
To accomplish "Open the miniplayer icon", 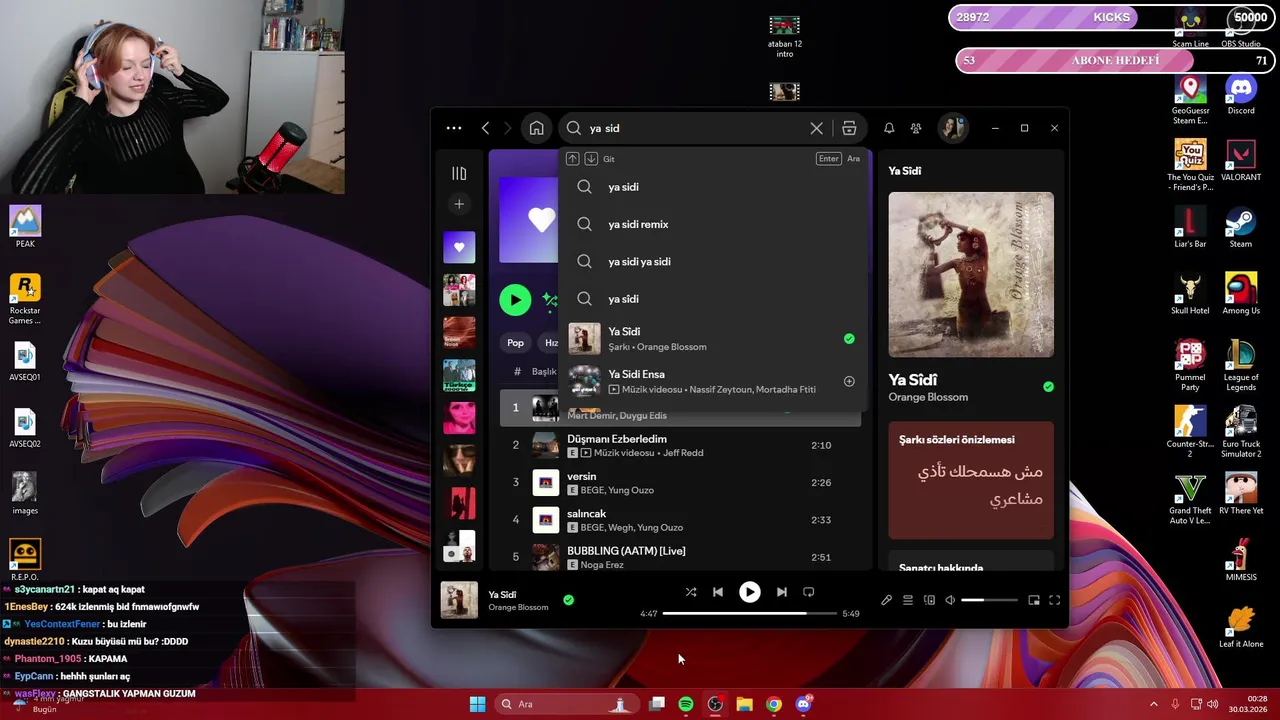I will [1034, 600].
